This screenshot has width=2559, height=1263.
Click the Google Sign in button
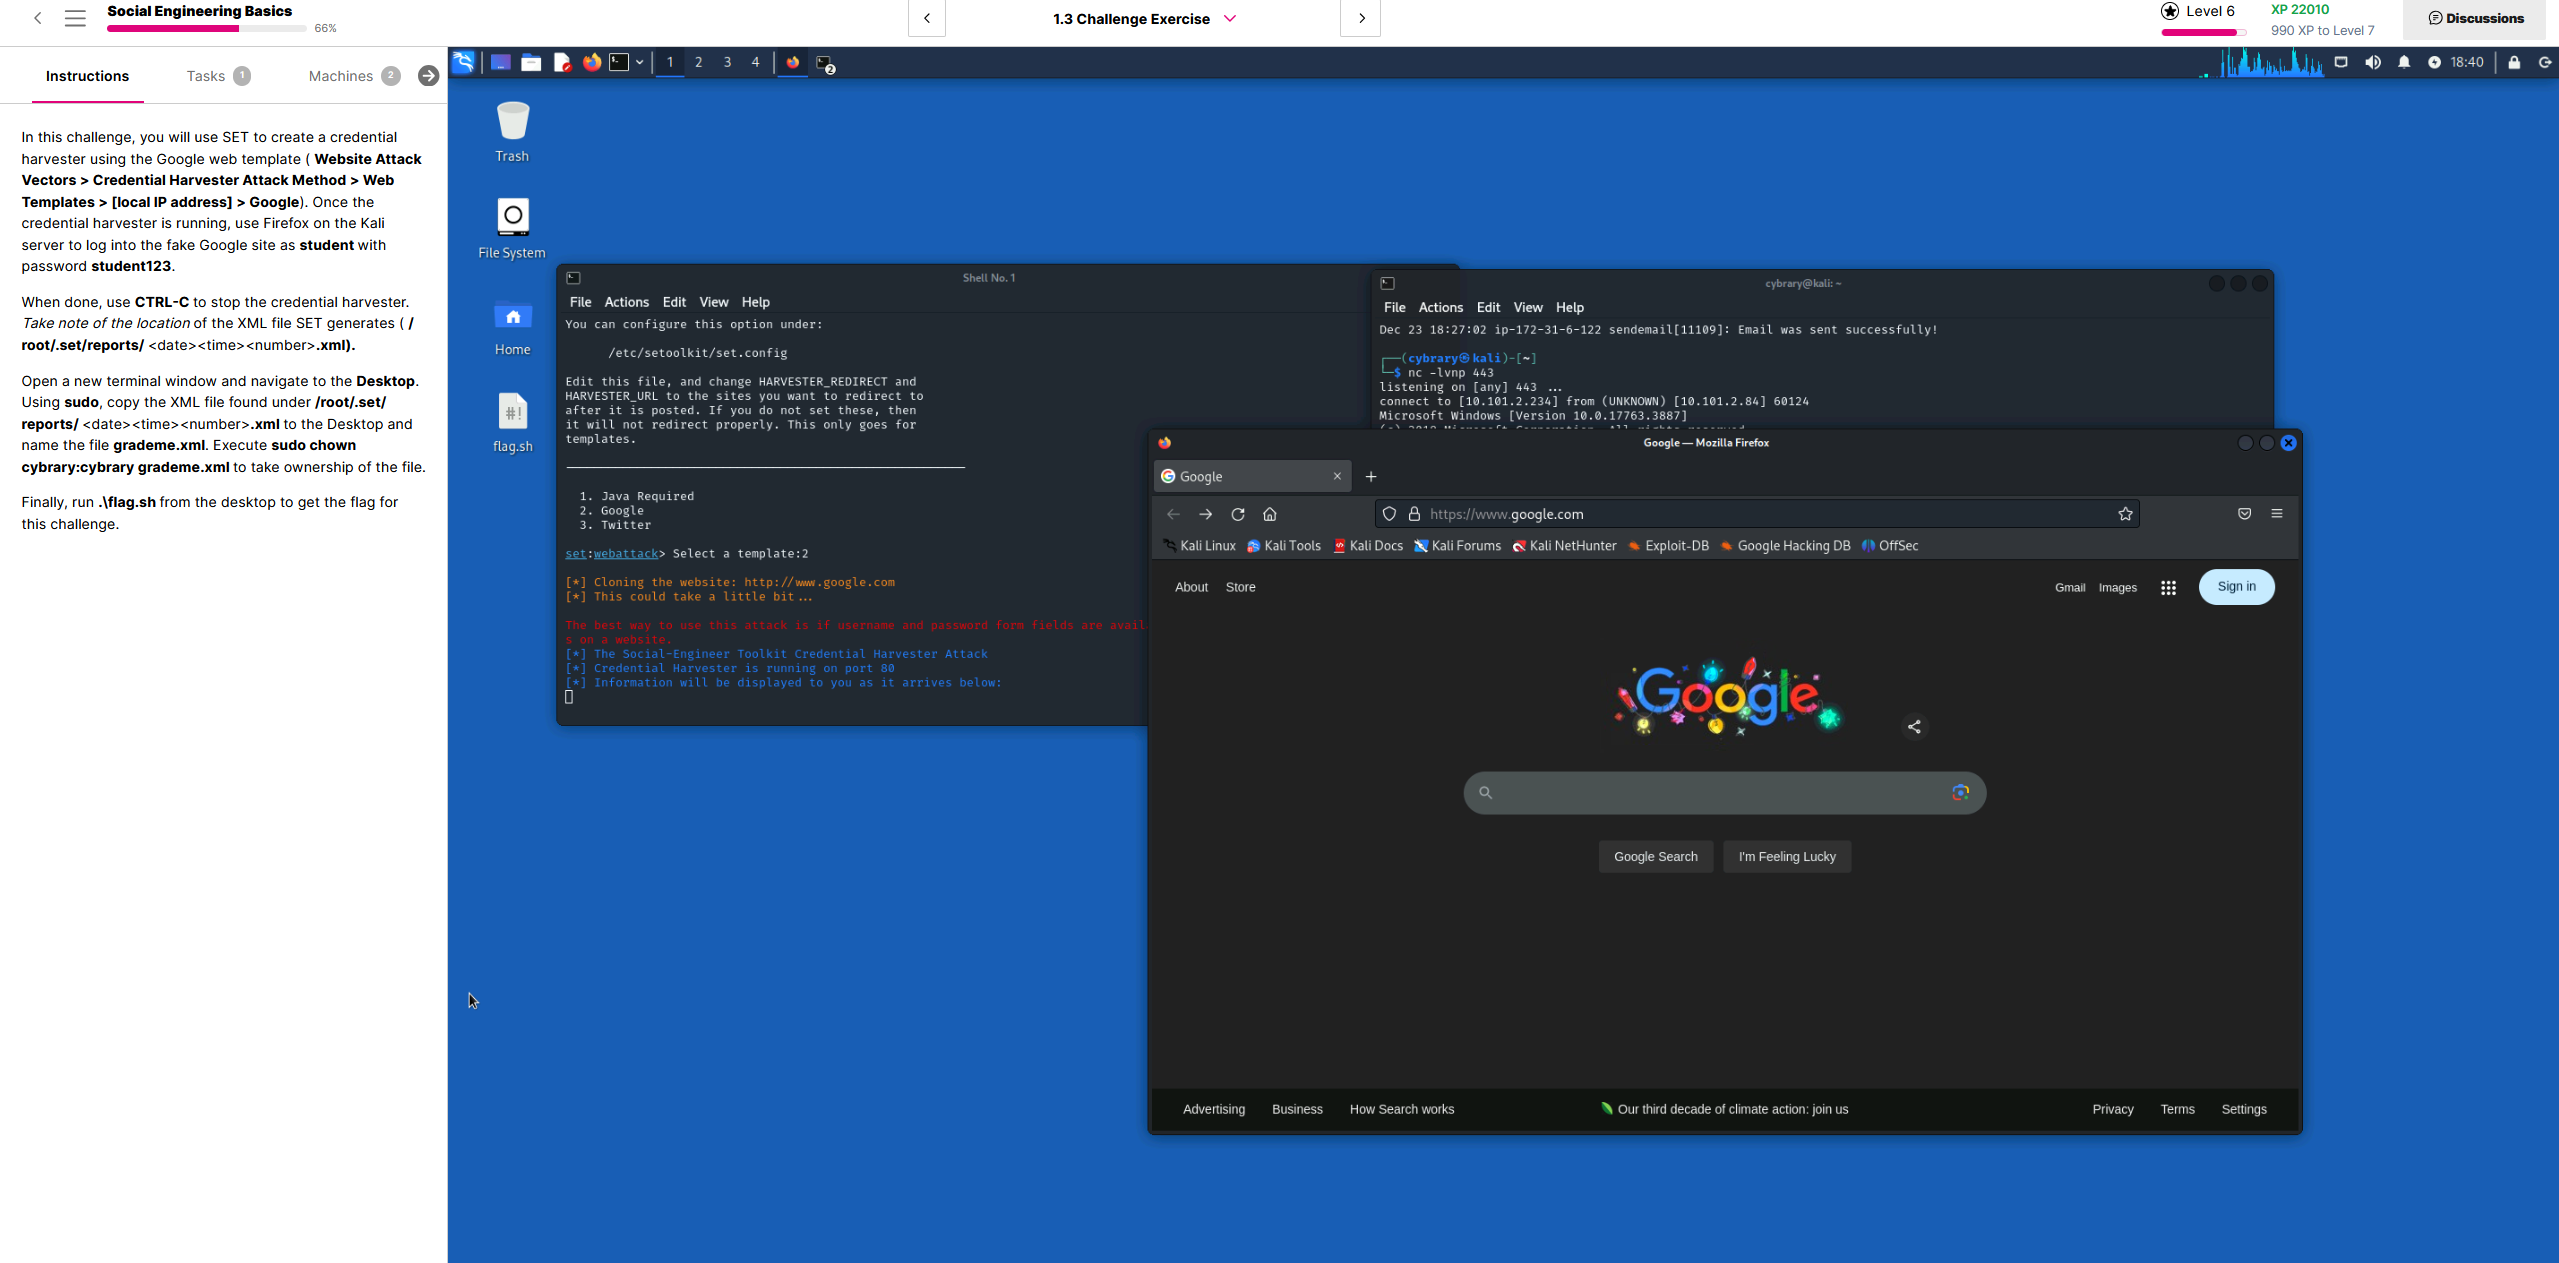tap(2236, 587)
